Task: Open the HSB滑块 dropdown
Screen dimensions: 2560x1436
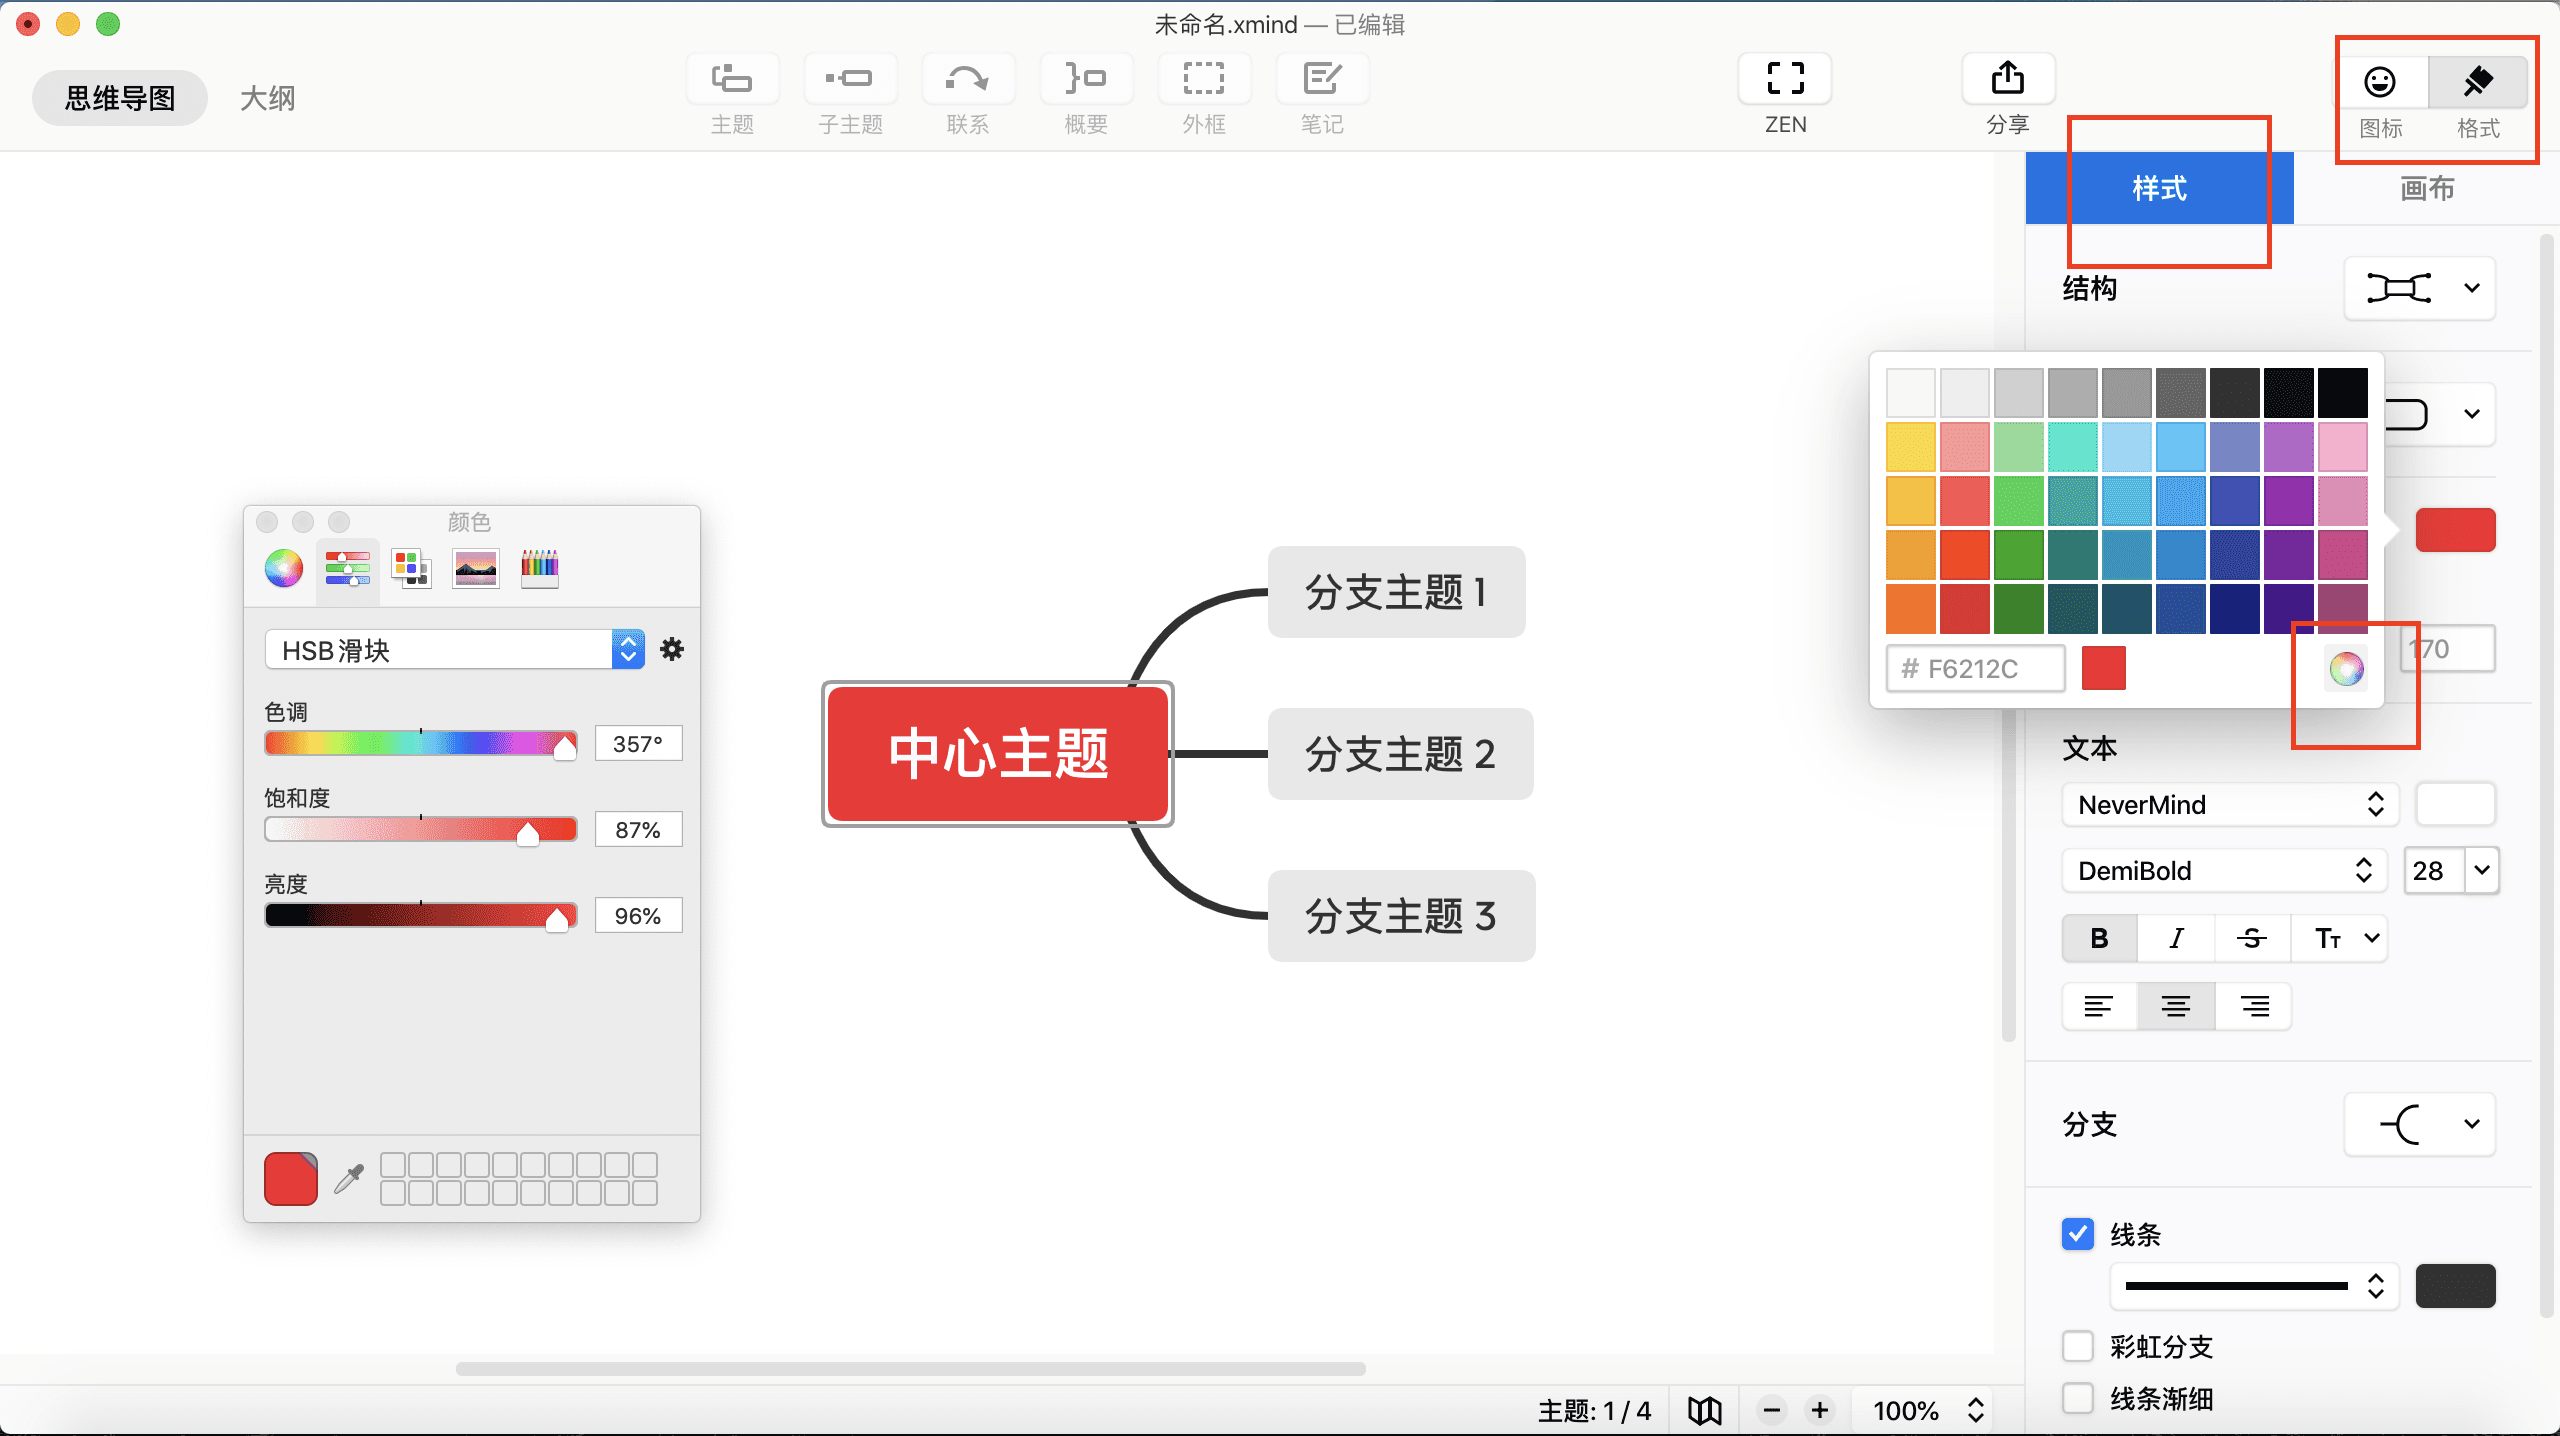Action: [454, 650]
